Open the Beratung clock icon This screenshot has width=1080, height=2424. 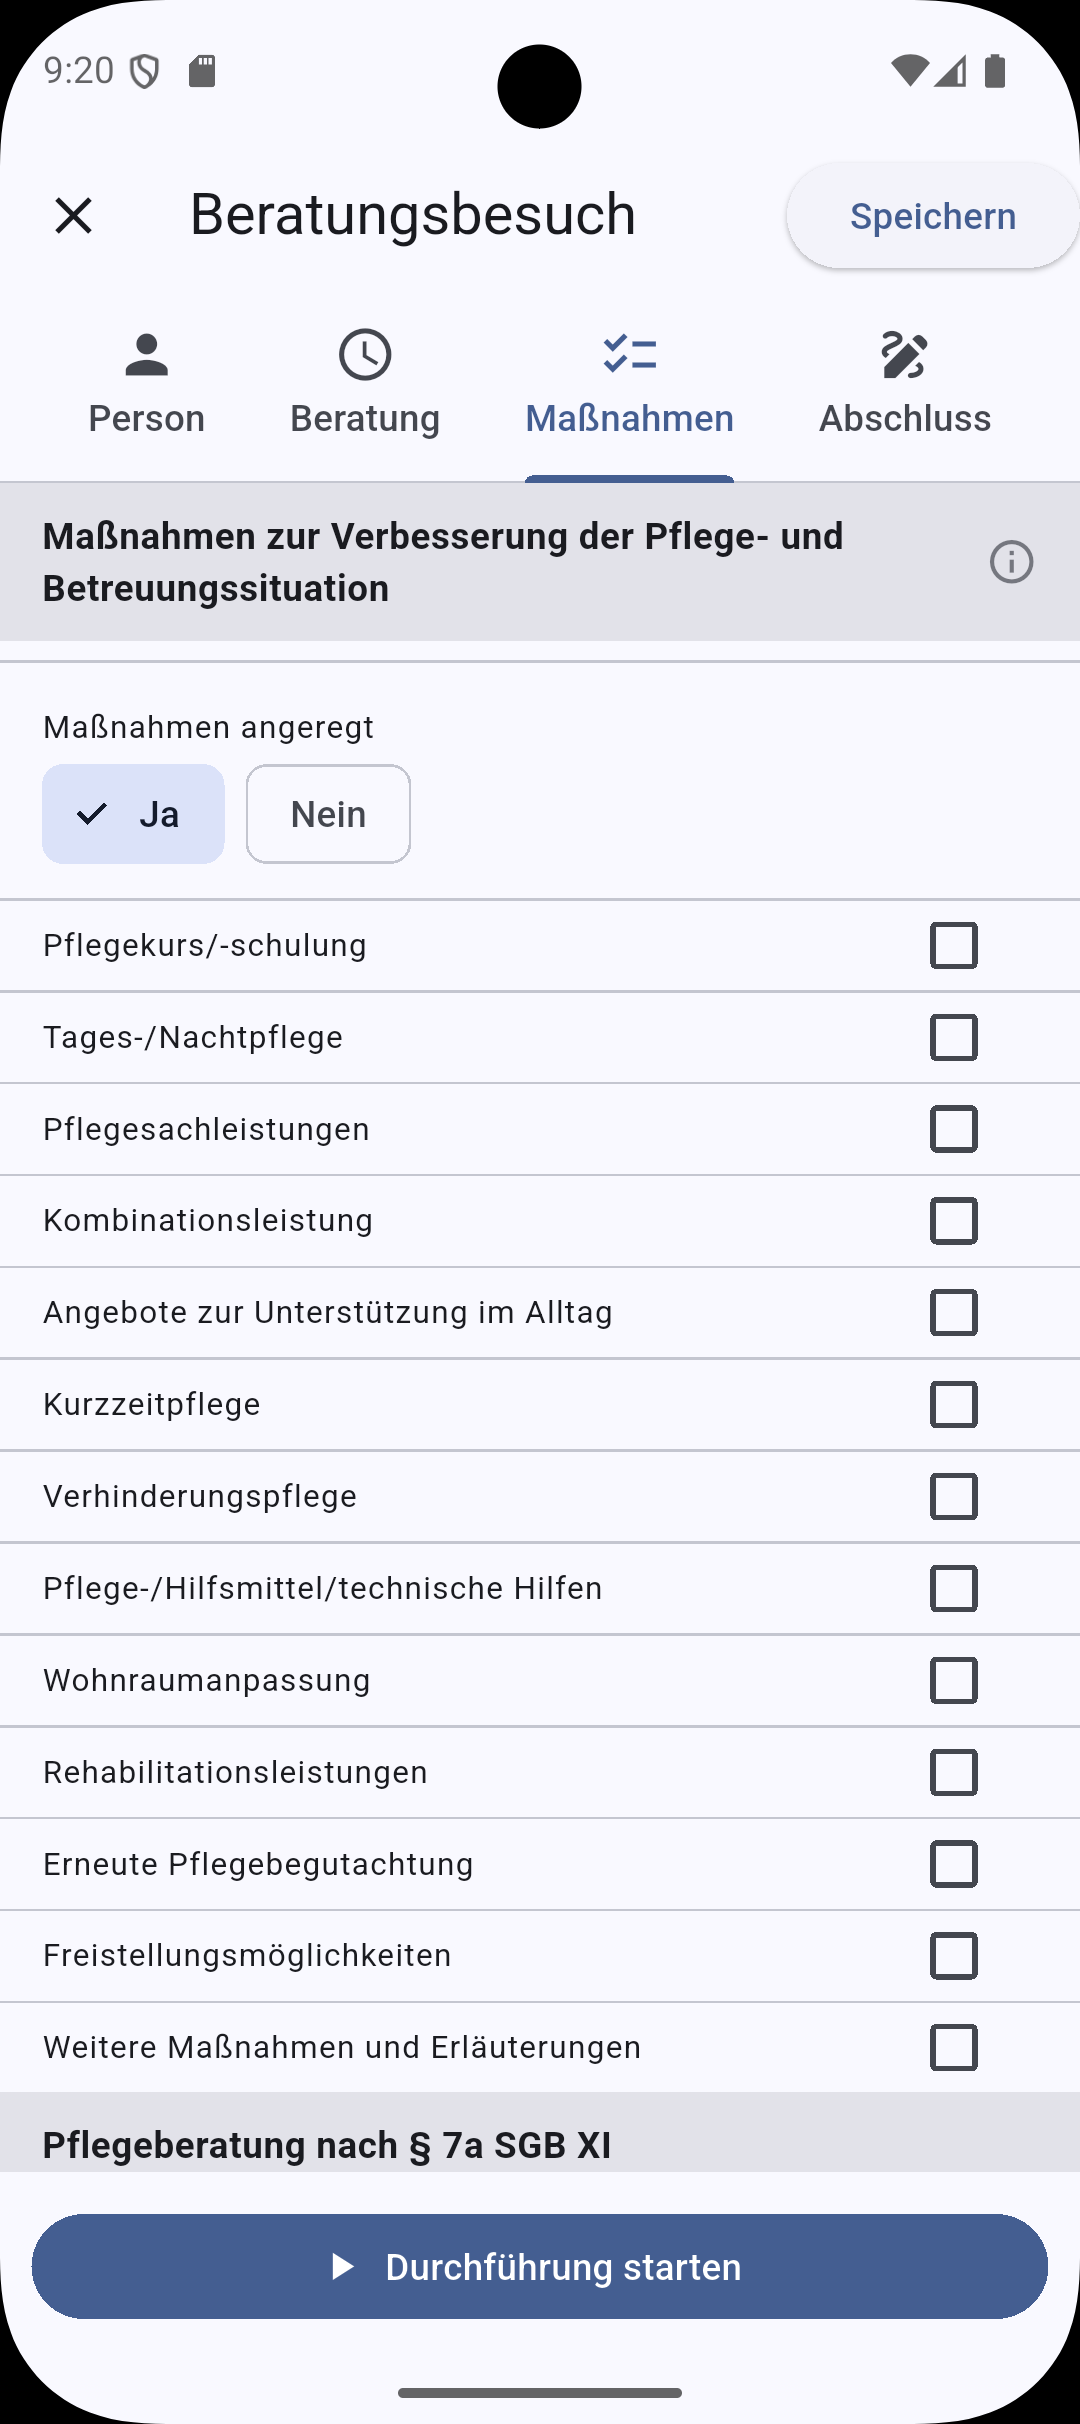tap(365, 355)
